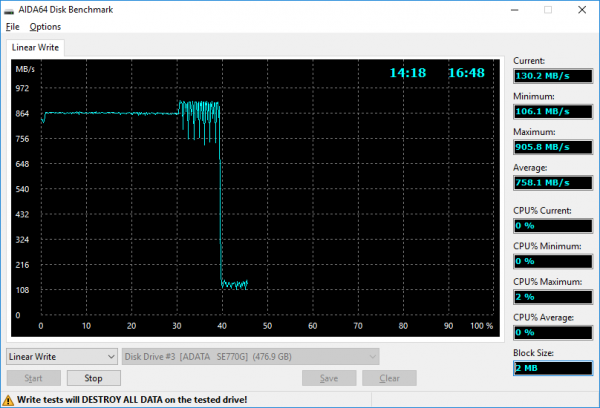The image size is (600, 408).
Task: Close the AIDA64 Disk Benchmark window
Action: tap(582, 10)
